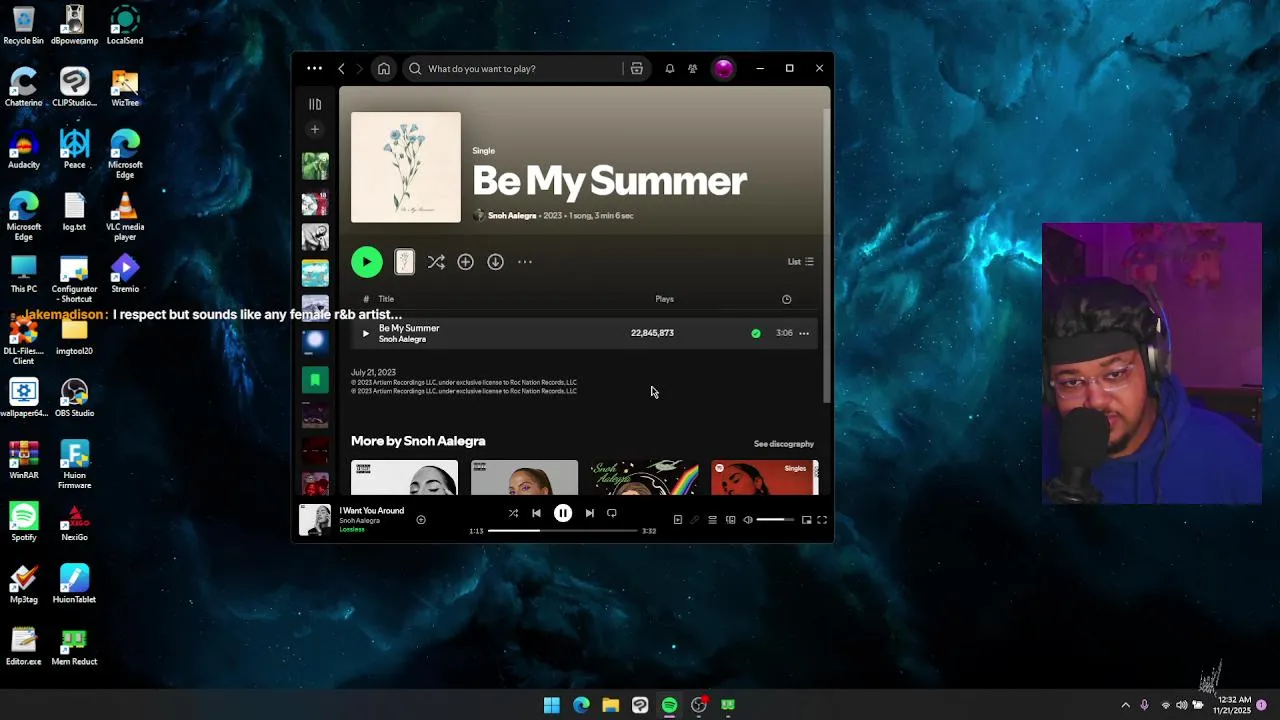Open Spotify's three-dot app menu
The image size is (1280, 720).
coord(314,69)
